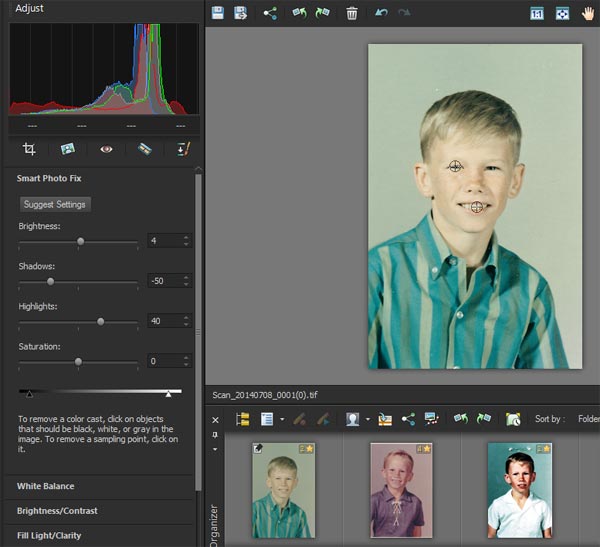Click the Shadows slider handle
The width and height of the screenshot is (600, 547).
click(51, 282)
